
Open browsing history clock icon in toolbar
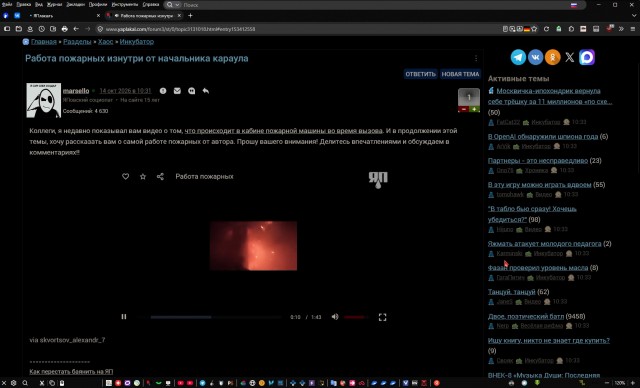coord(42,29)
